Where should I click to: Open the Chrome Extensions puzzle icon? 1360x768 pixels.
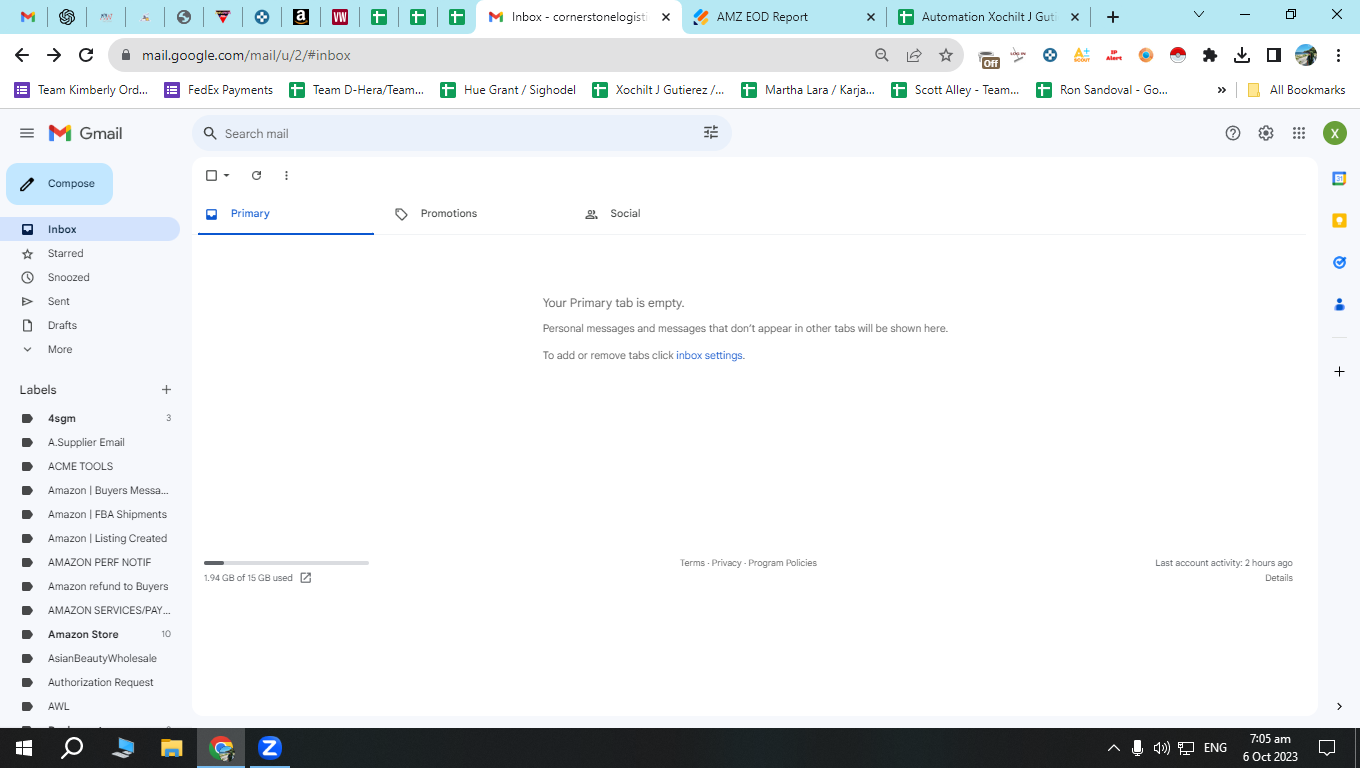[x=1210, y=55]
